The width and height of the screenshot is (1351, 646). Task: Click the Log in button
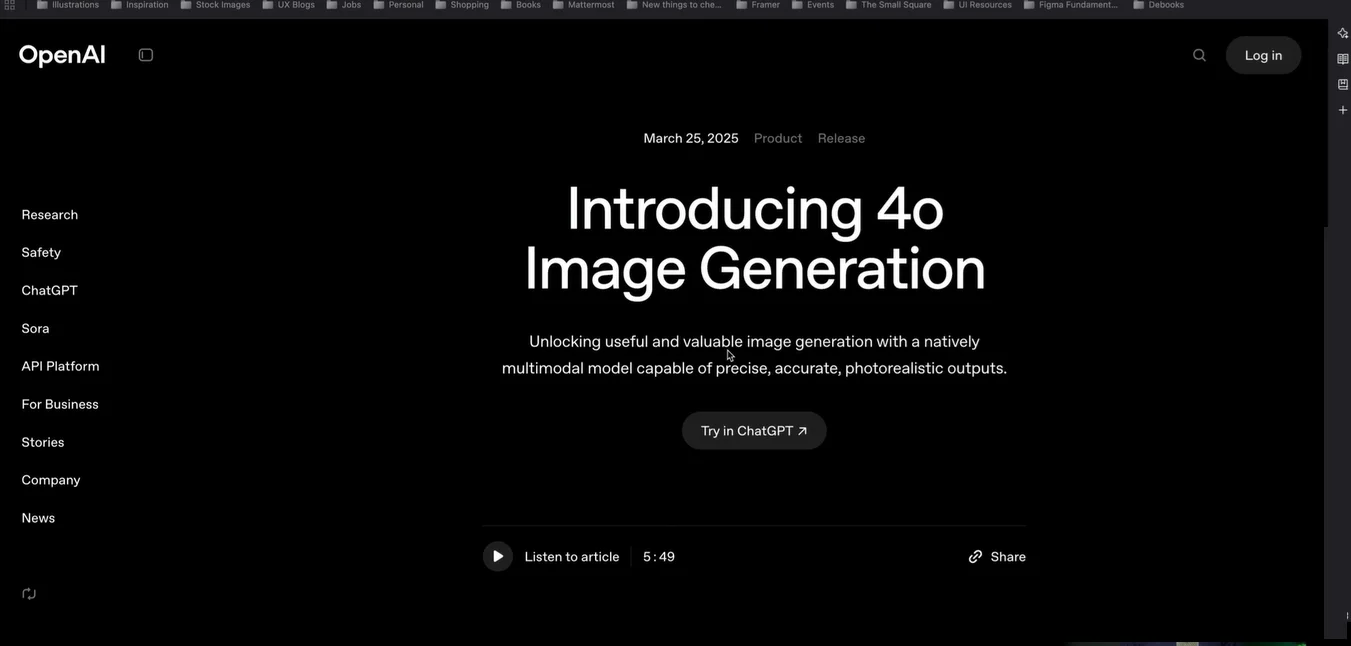1263,55
